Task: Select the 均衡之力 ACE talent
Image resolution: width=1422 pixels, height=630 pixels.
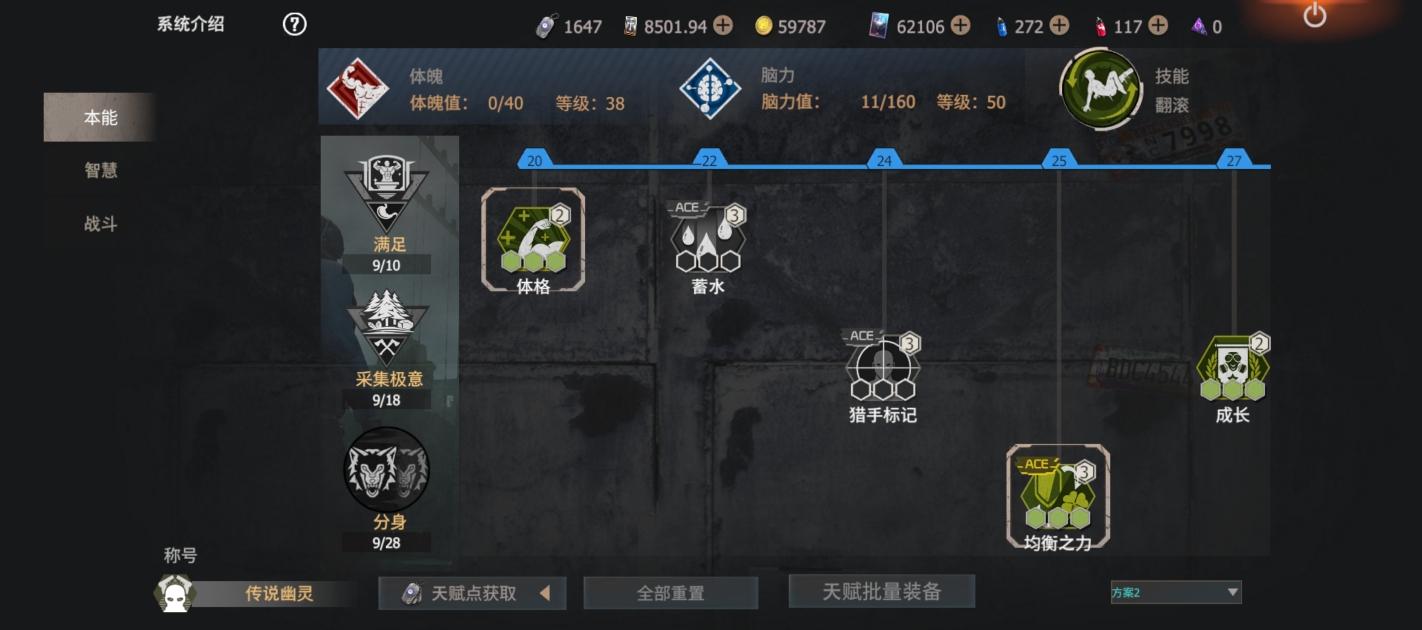Action: (1058, 497)
